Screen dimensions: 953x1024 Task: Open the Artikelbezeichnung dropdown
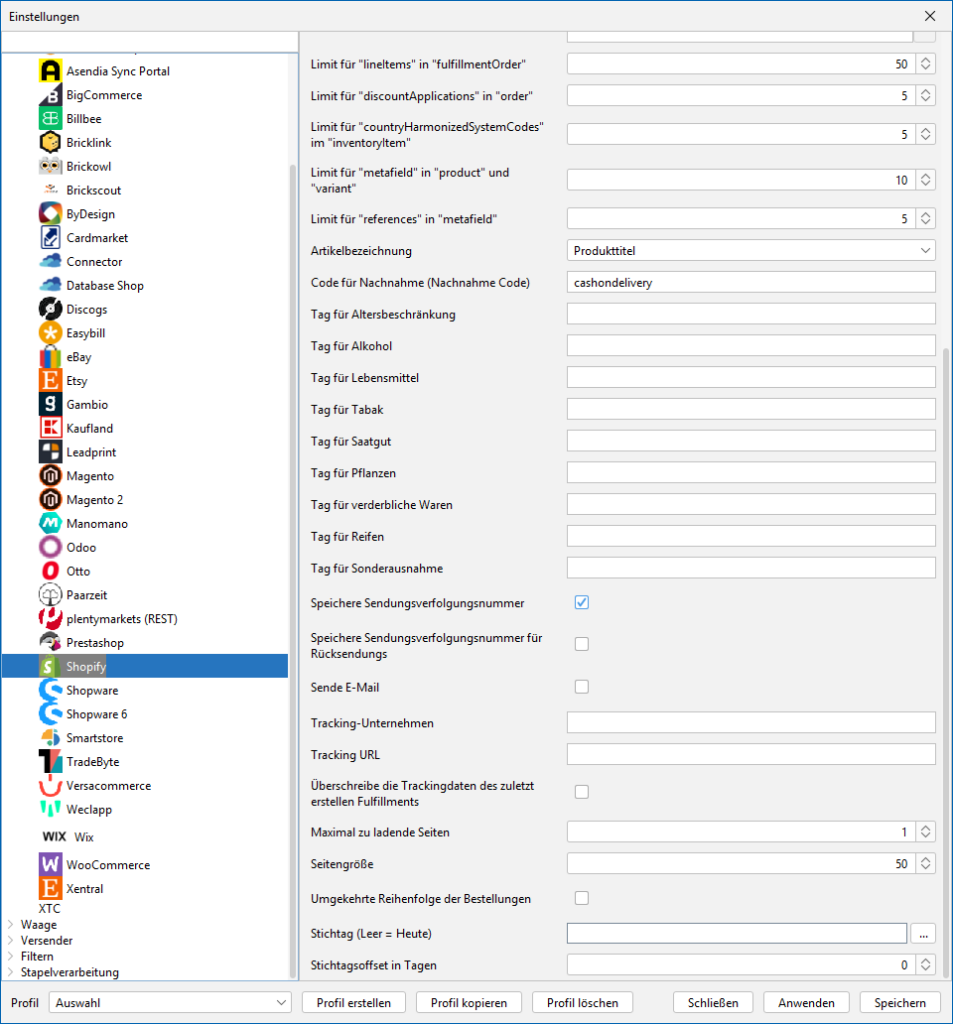coord(751,251)
